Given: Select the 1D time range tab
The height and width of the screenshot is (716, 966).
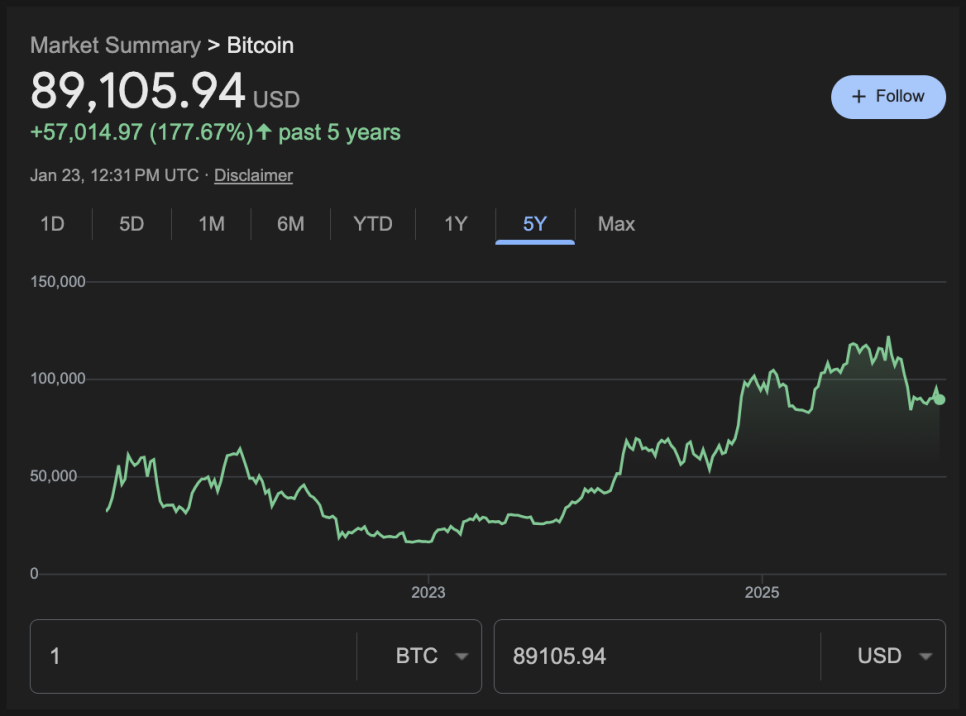Looking at the screenshot, I should click(52, 224).
